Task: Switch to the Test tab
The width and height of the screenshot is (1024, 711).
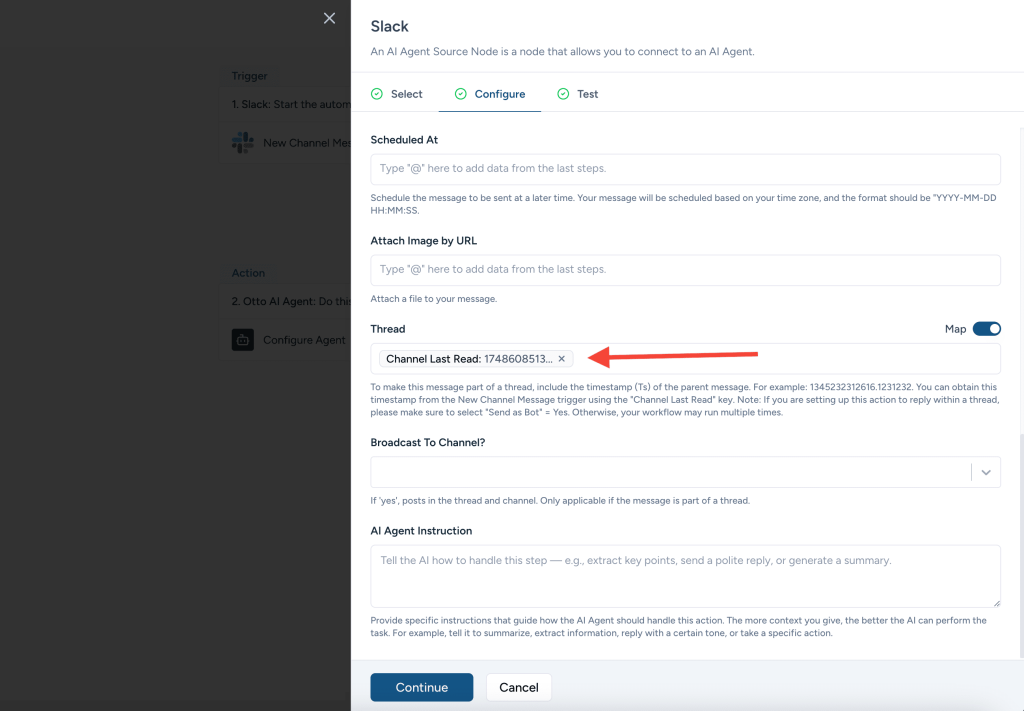Action: (578, 94)
